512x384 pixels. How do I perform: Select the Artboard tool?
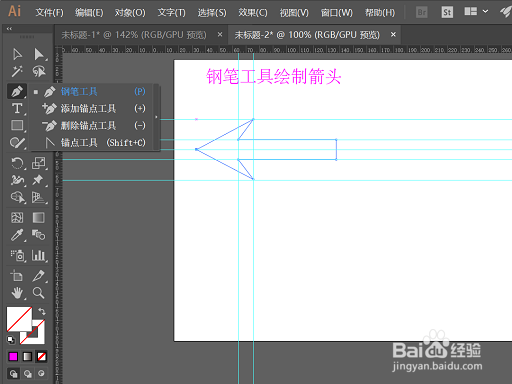pyautogui.click(x=17, y=276)
